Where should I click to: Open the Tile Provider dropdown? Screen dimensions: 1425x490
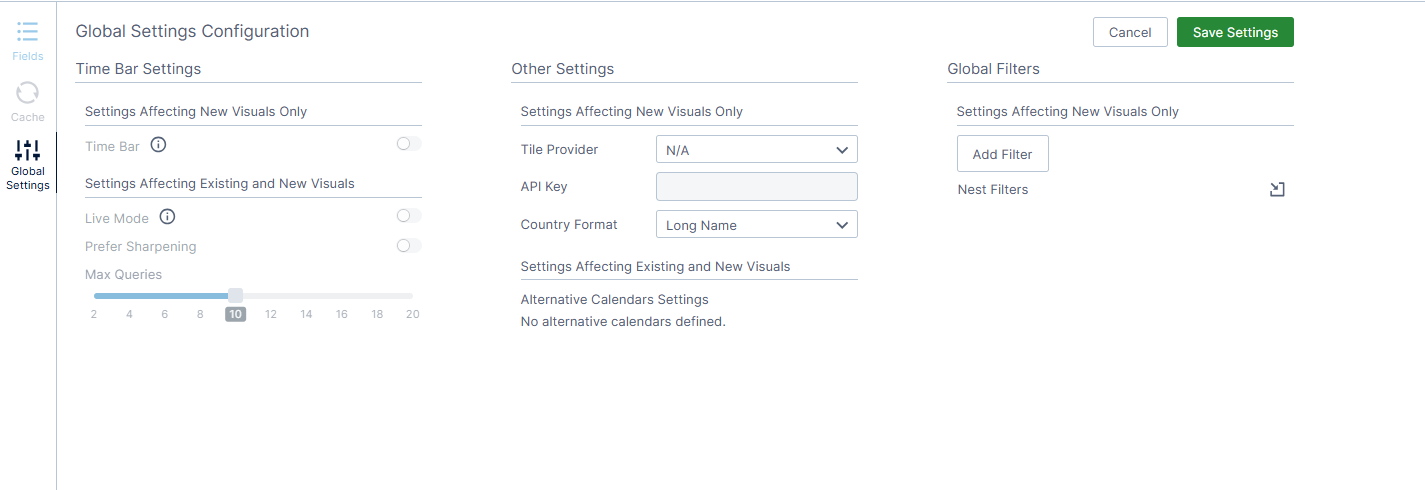(757, 150)
